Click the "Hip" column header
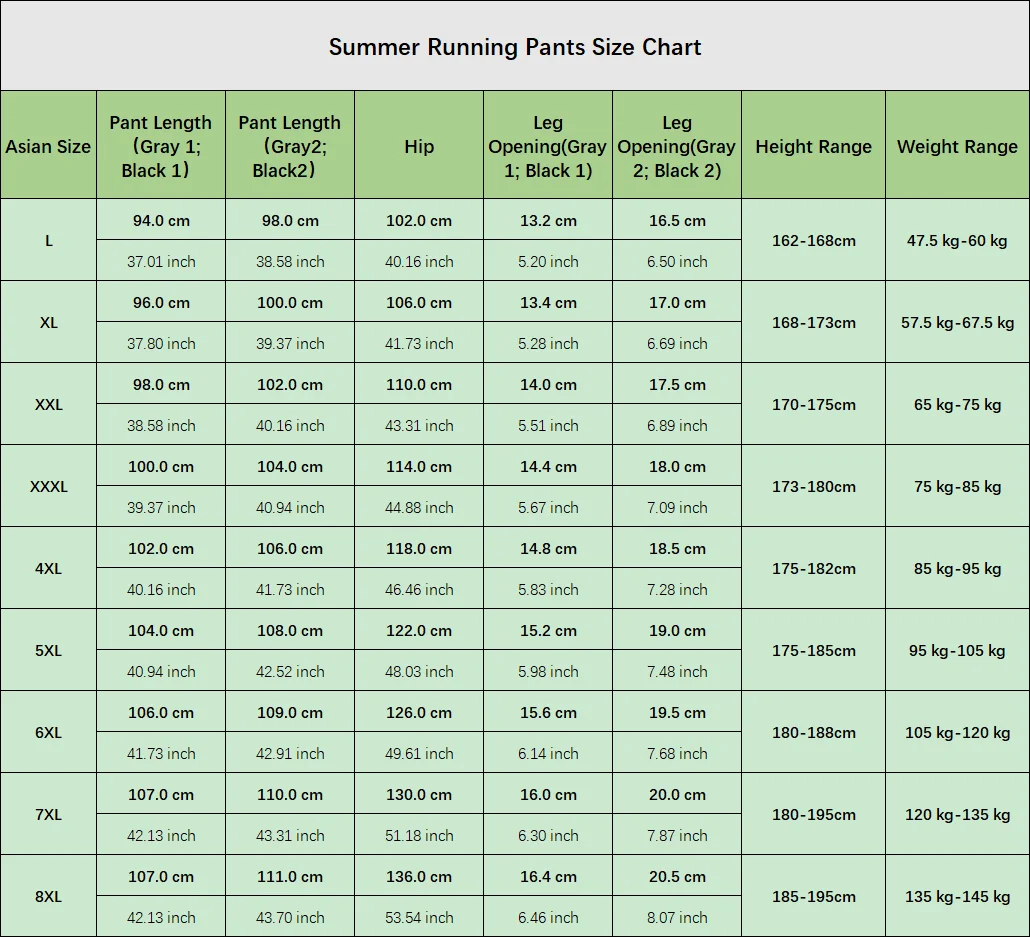The width and height of the screenshot is (1030, 937). [x=419, y=147]
